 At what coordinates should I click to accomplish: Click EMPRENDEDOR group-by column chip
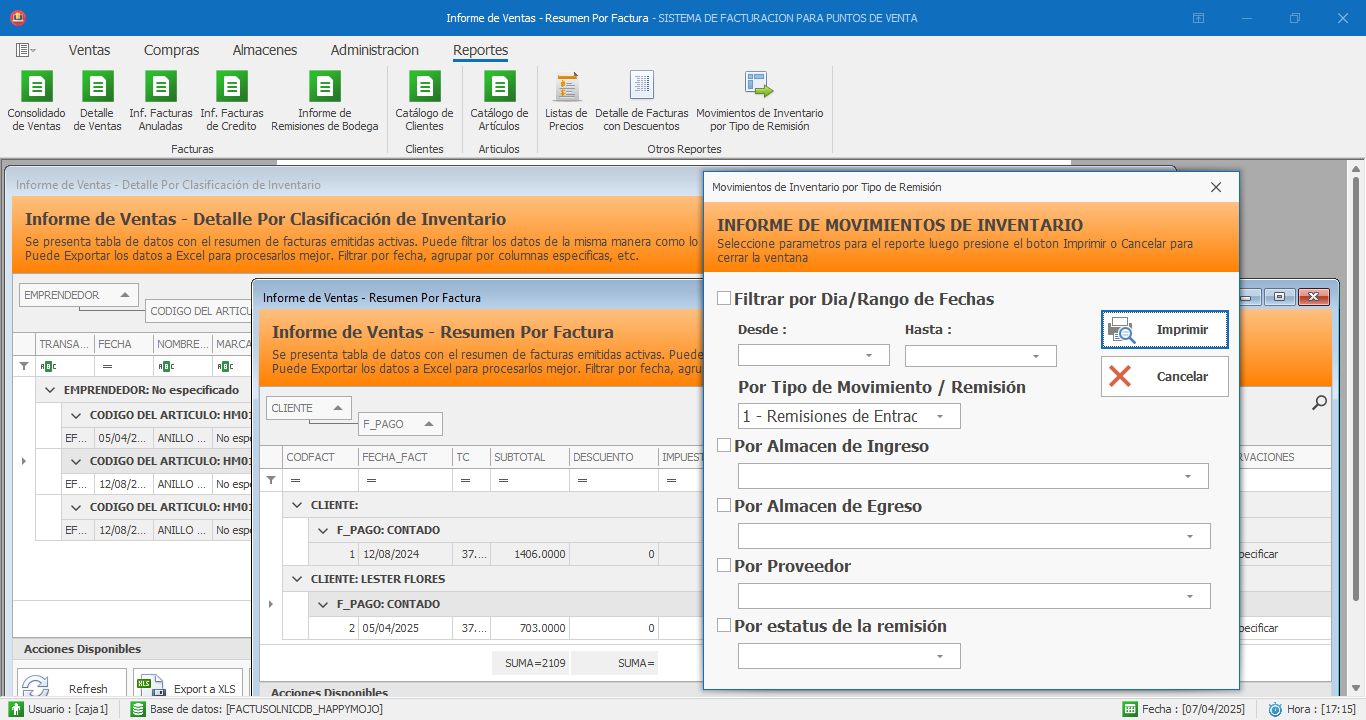[78, 295]
